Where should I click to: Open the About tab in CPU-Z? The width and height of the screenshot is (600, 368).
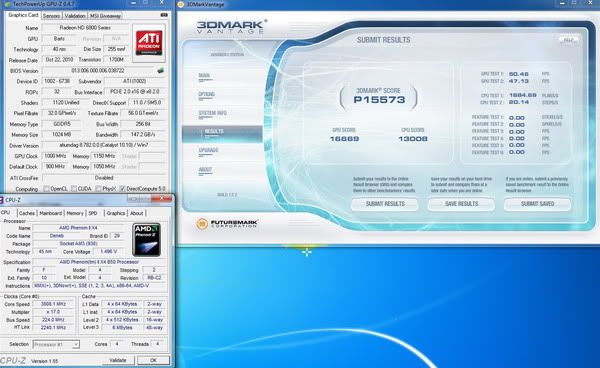click(137, 213)
